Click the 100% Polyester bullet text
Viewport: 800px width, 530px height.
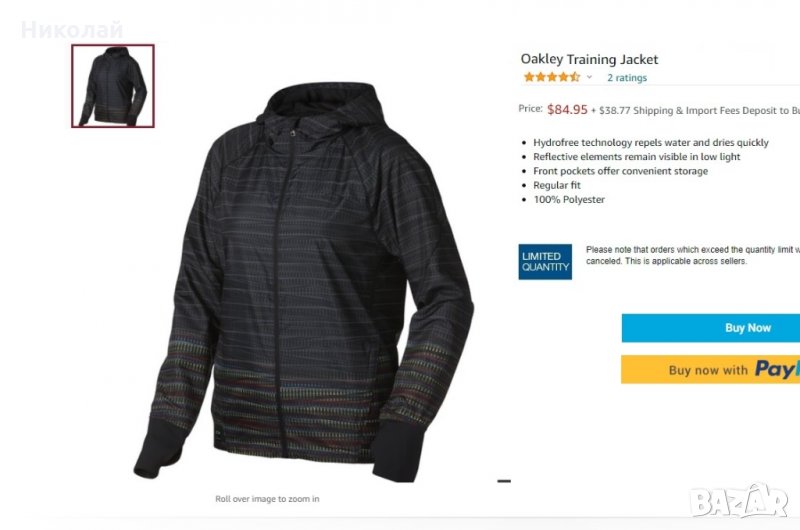(569, 199)
